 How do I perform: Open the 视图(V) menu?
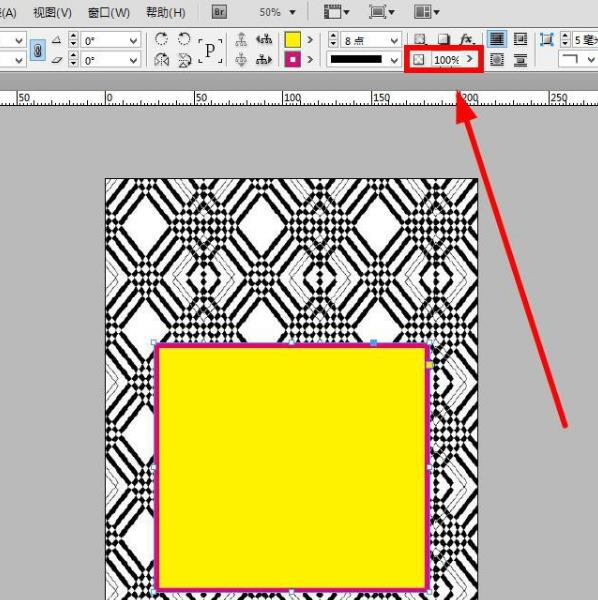click(52, 13)
